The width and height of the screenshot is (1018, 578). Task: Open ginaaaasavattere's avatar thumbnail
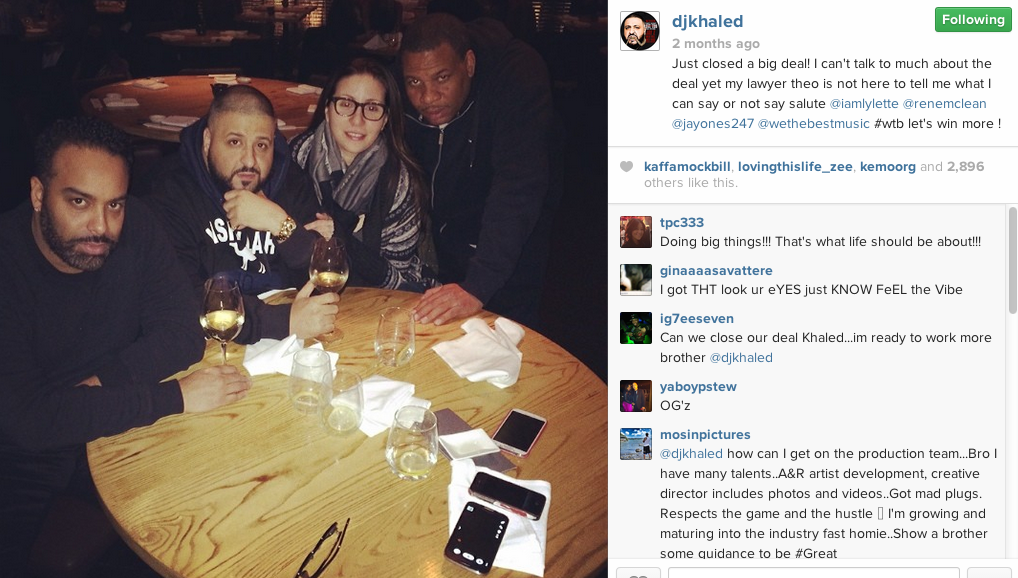click(x=636, y=280)
